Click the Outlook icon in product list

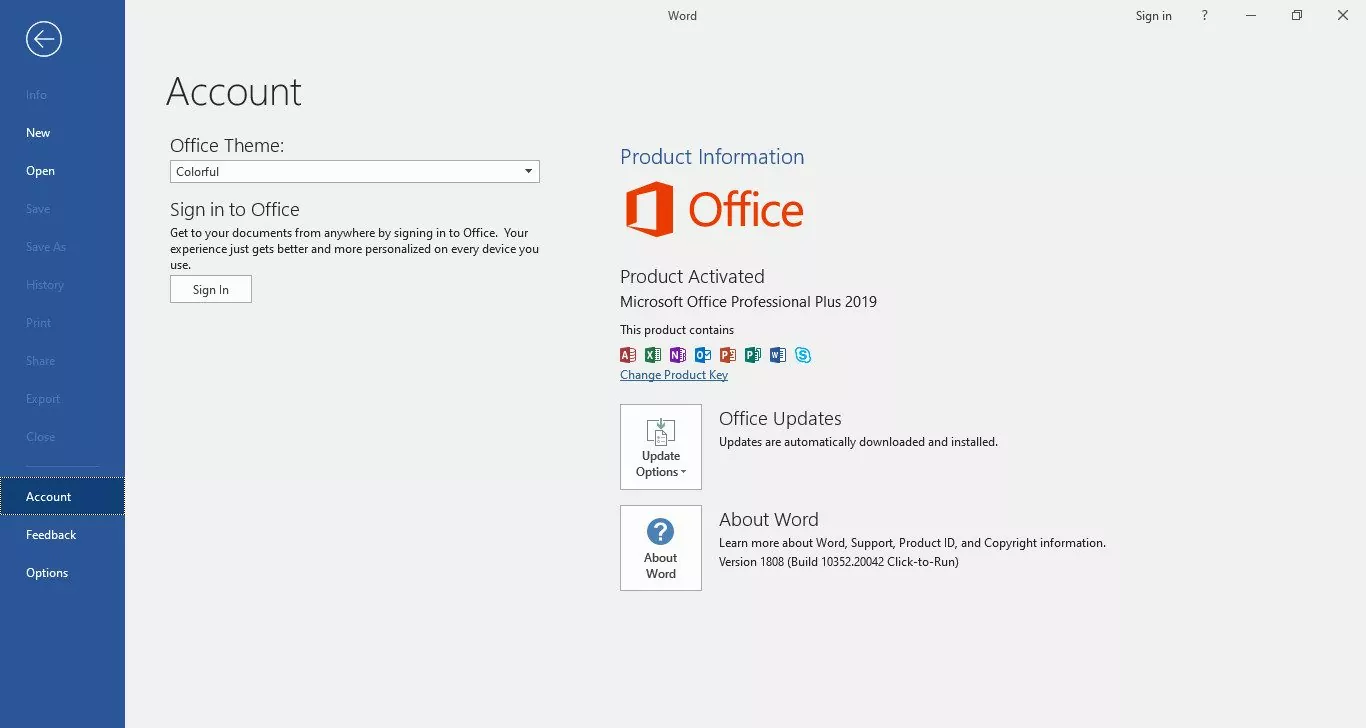[x=703, y=355]
